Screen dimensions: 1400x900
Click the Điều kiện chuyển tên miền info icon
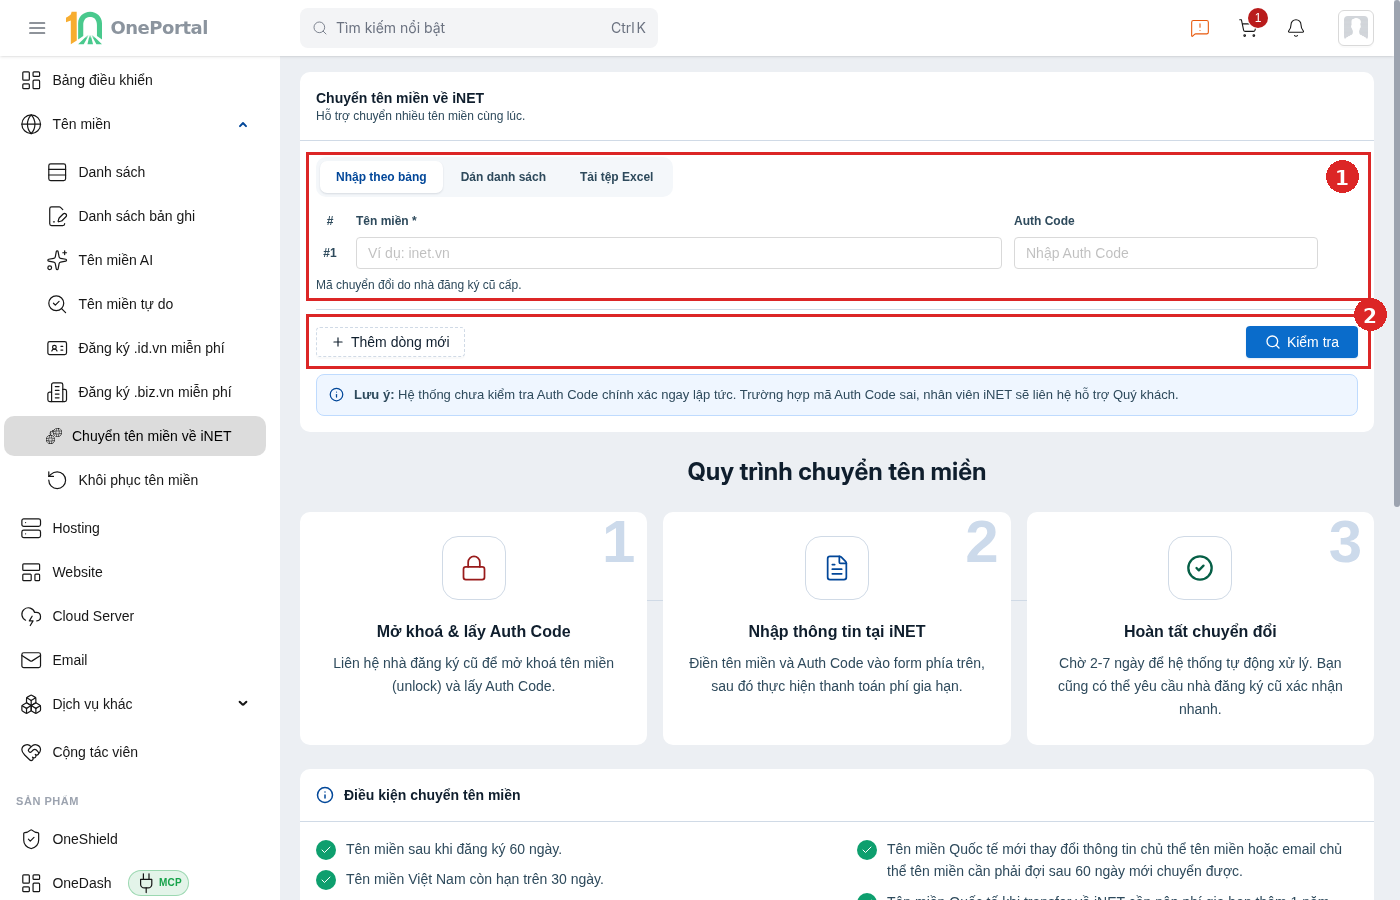(325, 795)
